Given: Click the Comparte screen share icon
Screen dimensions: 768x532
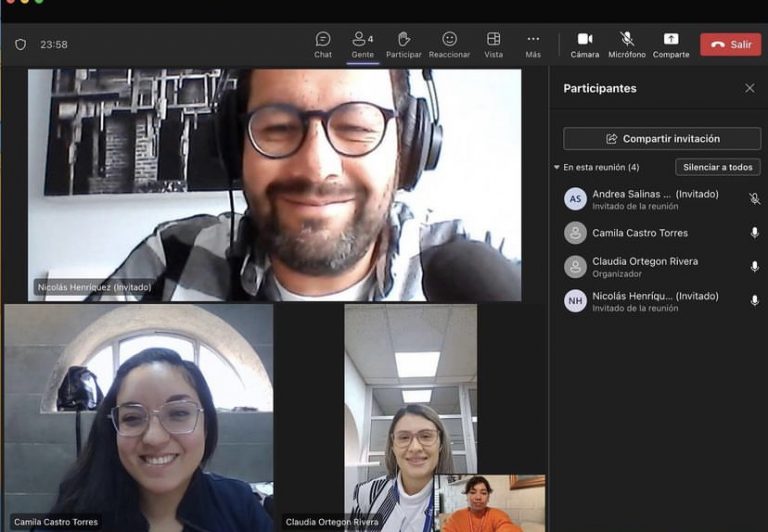Looking at the screenshot, I should (x=671, y=44).
